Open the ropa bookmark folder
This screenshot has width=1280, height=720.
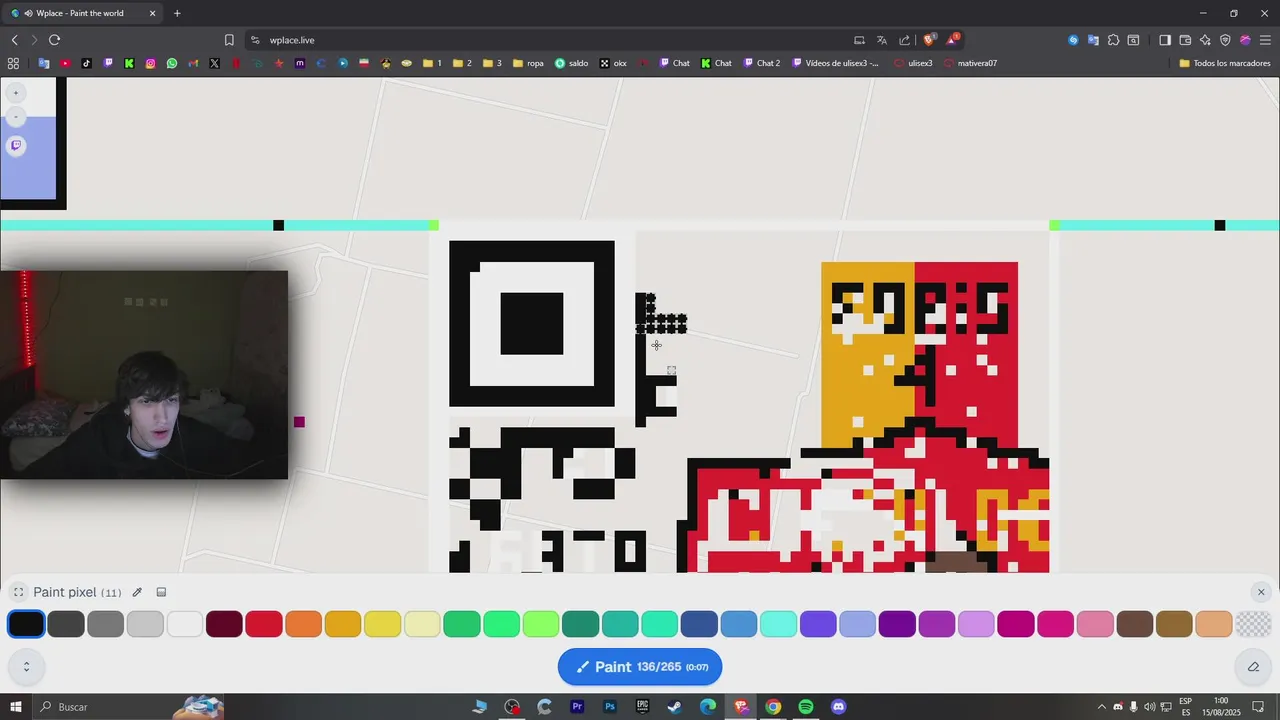click(528, 63)
